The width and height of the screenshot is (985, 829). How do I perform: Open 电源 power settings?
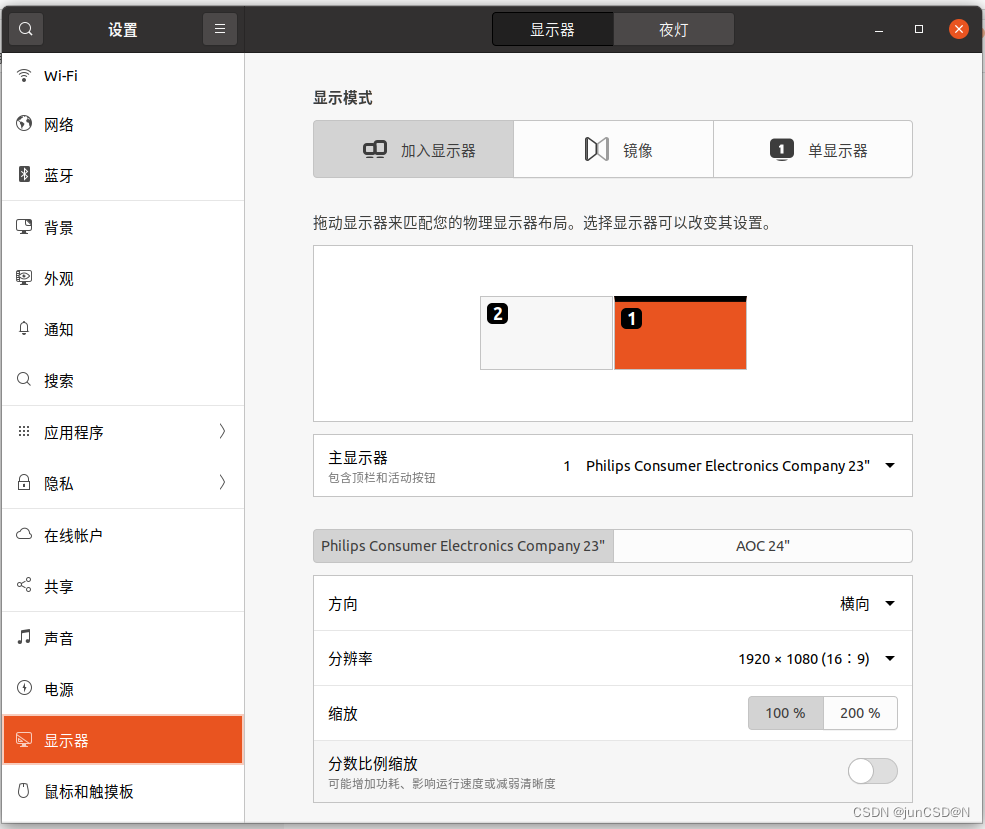[x=123, y=689]
